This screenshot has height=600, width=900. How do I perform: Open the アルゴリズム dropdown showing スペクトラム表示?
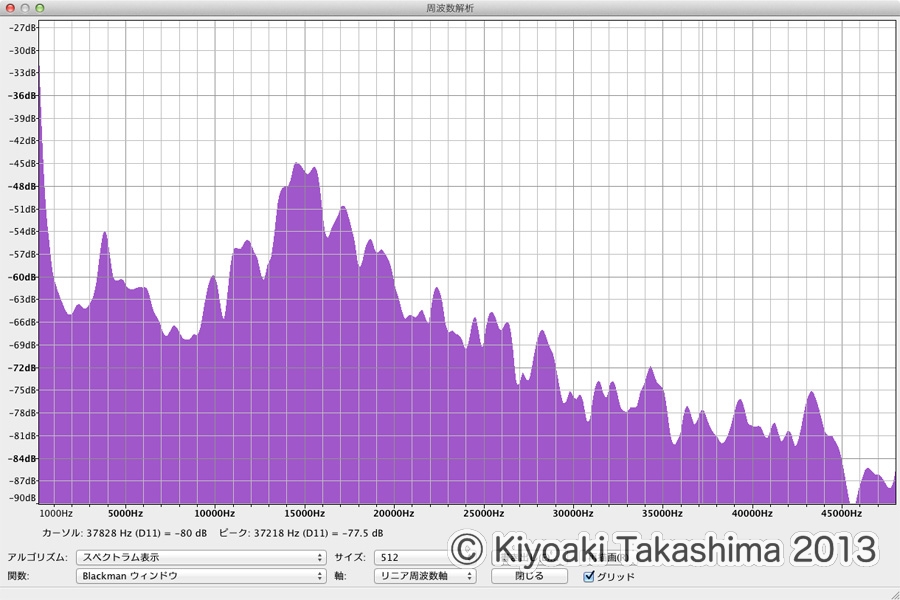pyautogui.click(x=201, y=558)
